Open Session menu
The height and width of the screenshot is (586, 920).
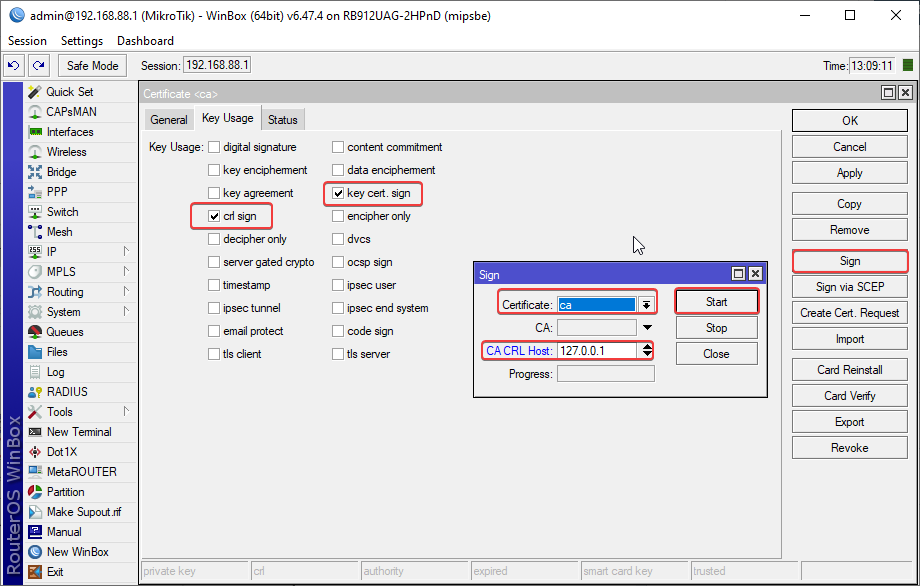(x=27, y=40)
